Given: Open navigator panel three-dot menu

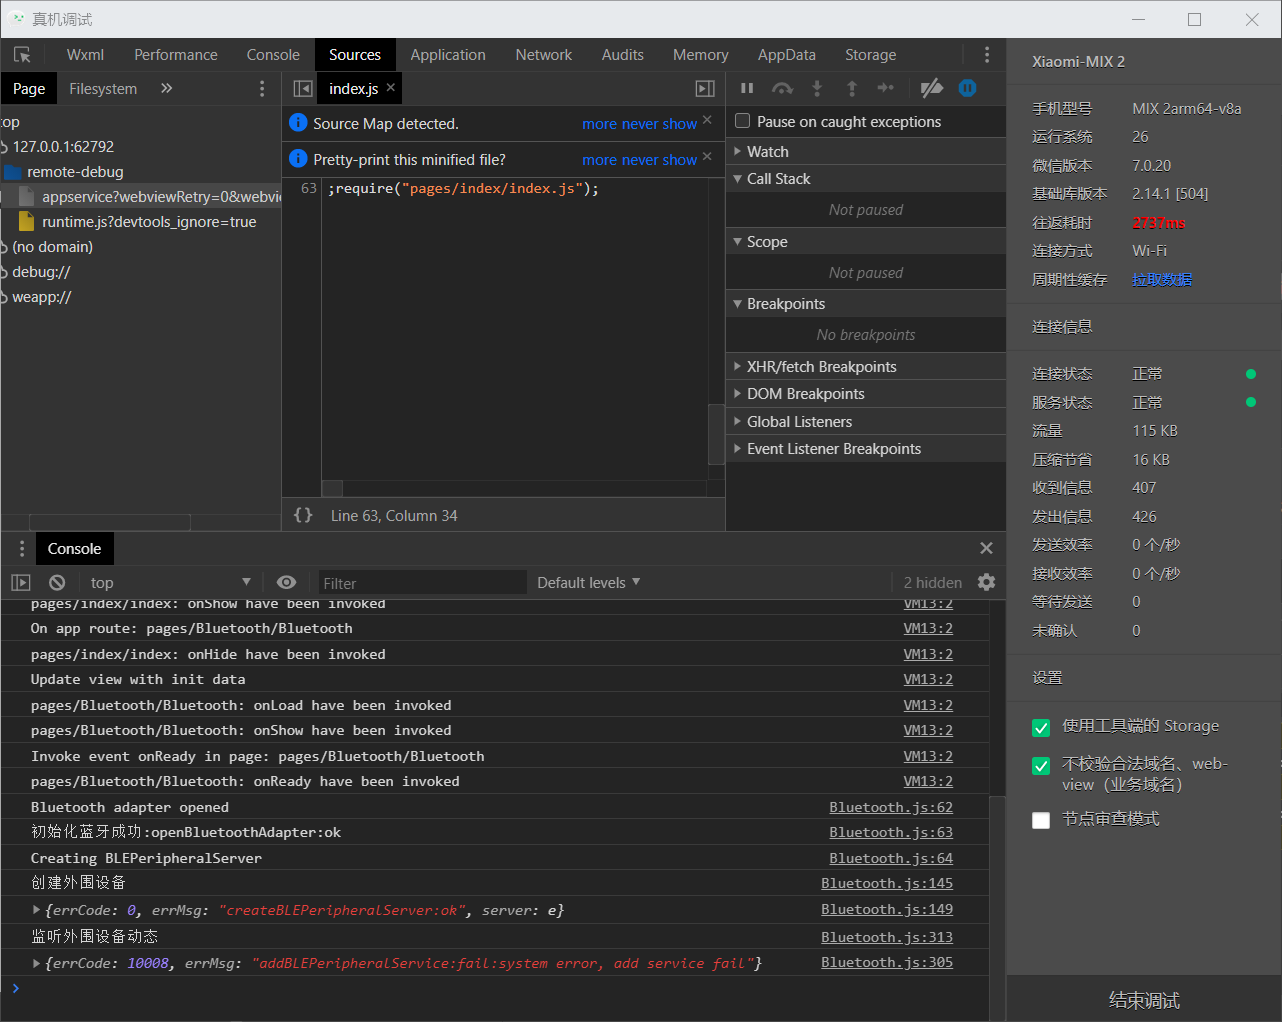Looking at the screenshot, I should [262, 89].
